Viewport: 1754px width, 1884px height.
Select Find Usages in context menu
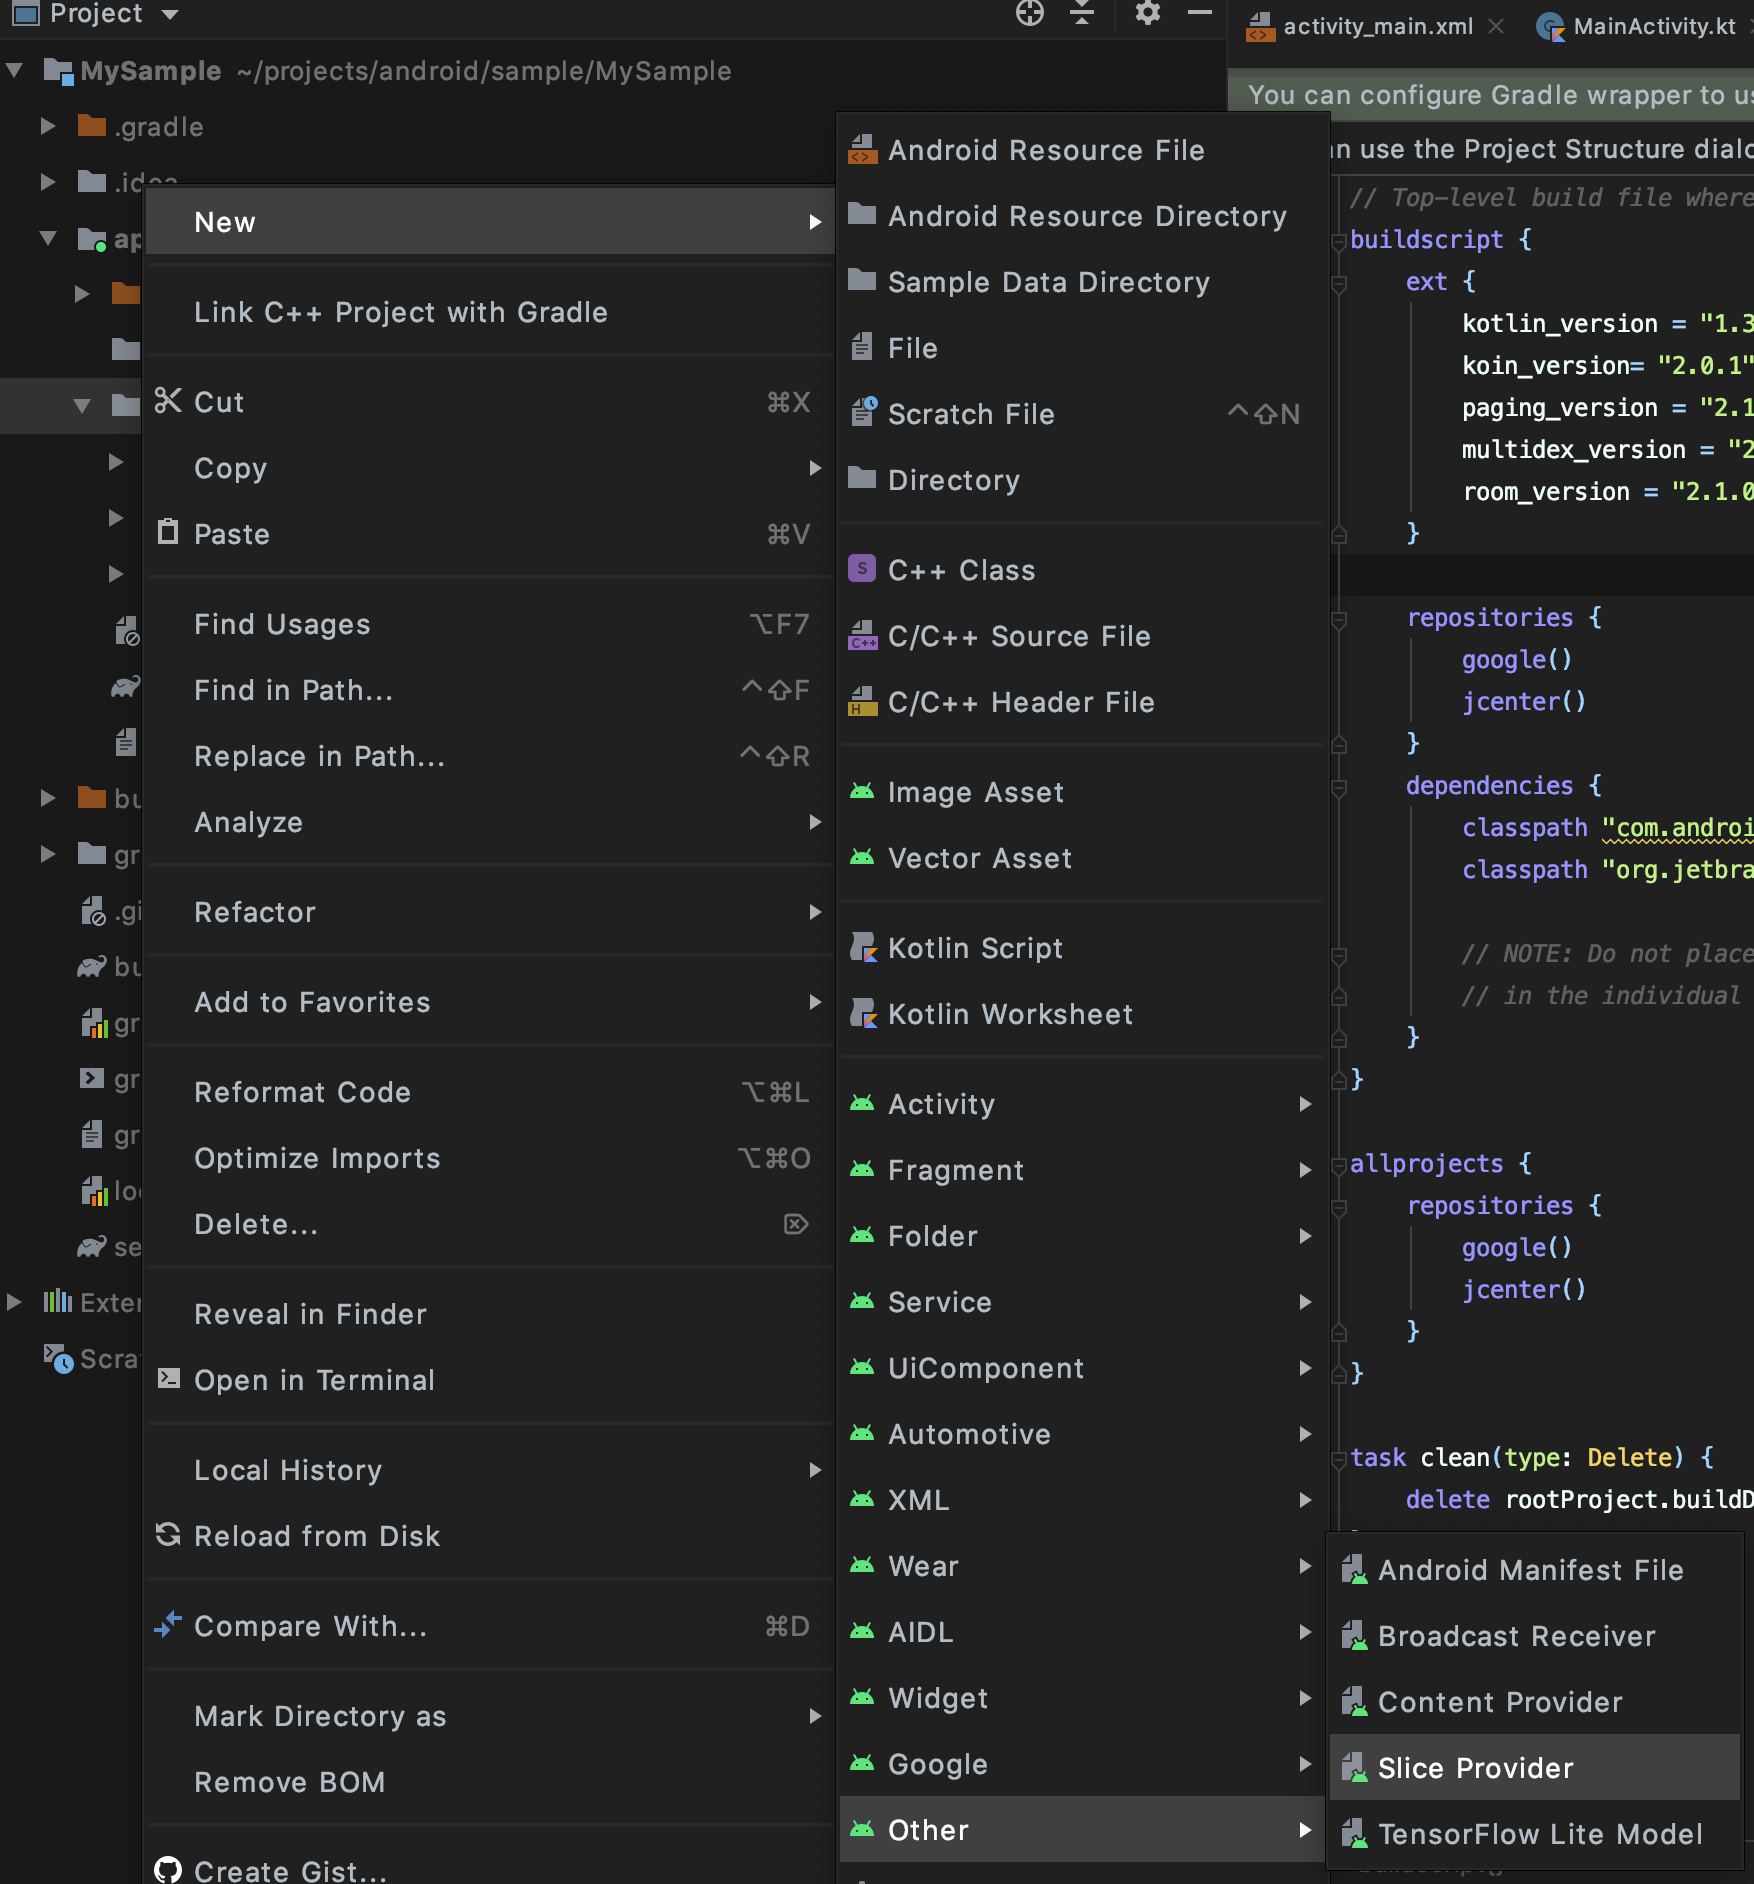tap(491, 624)
